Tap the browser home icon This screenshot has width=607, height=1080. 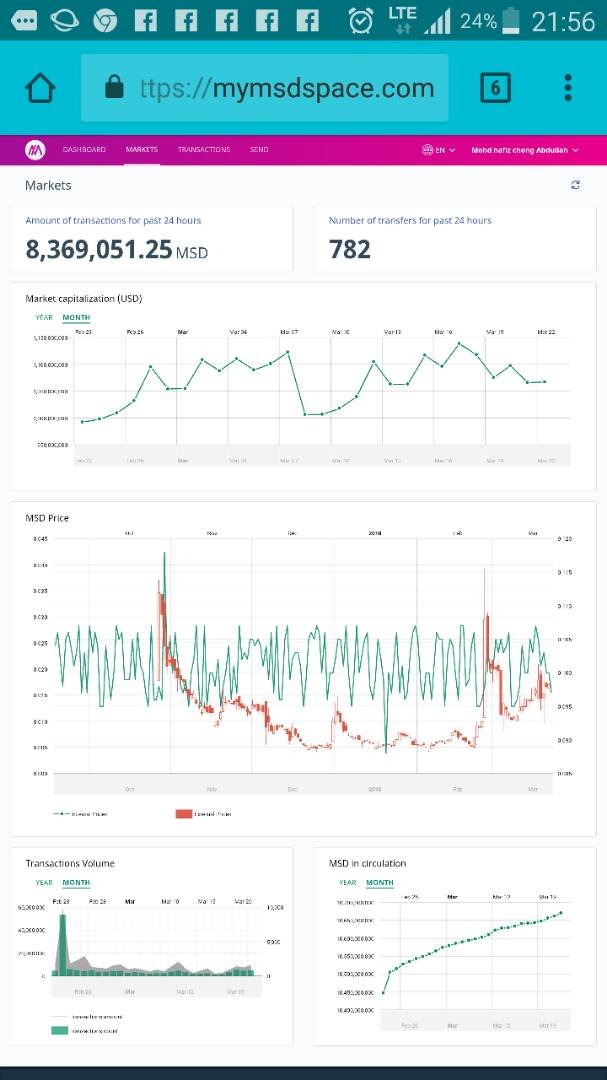40,88
